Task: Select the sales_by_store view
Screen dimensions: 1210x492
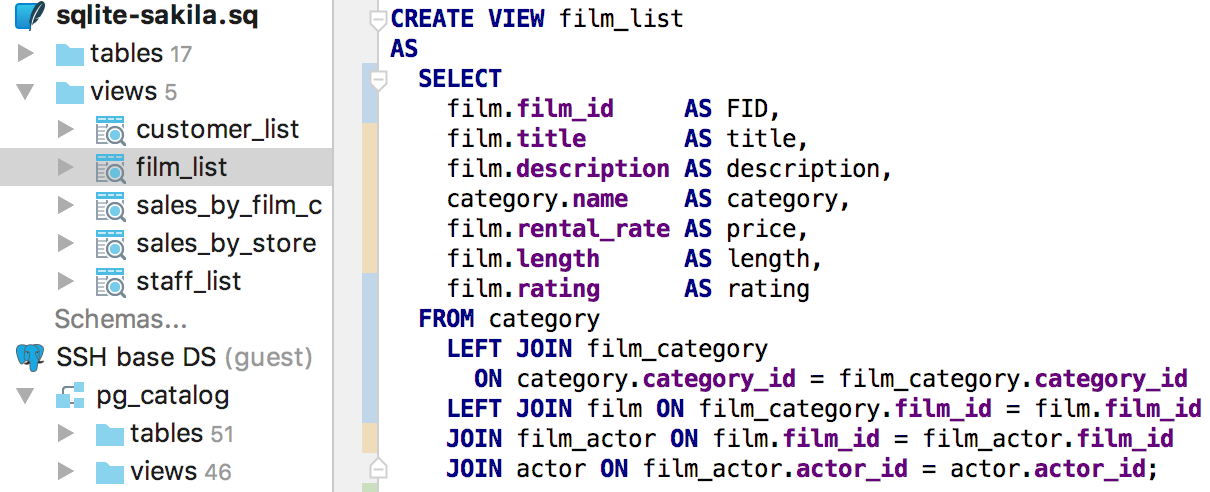Action: (226, 244)
